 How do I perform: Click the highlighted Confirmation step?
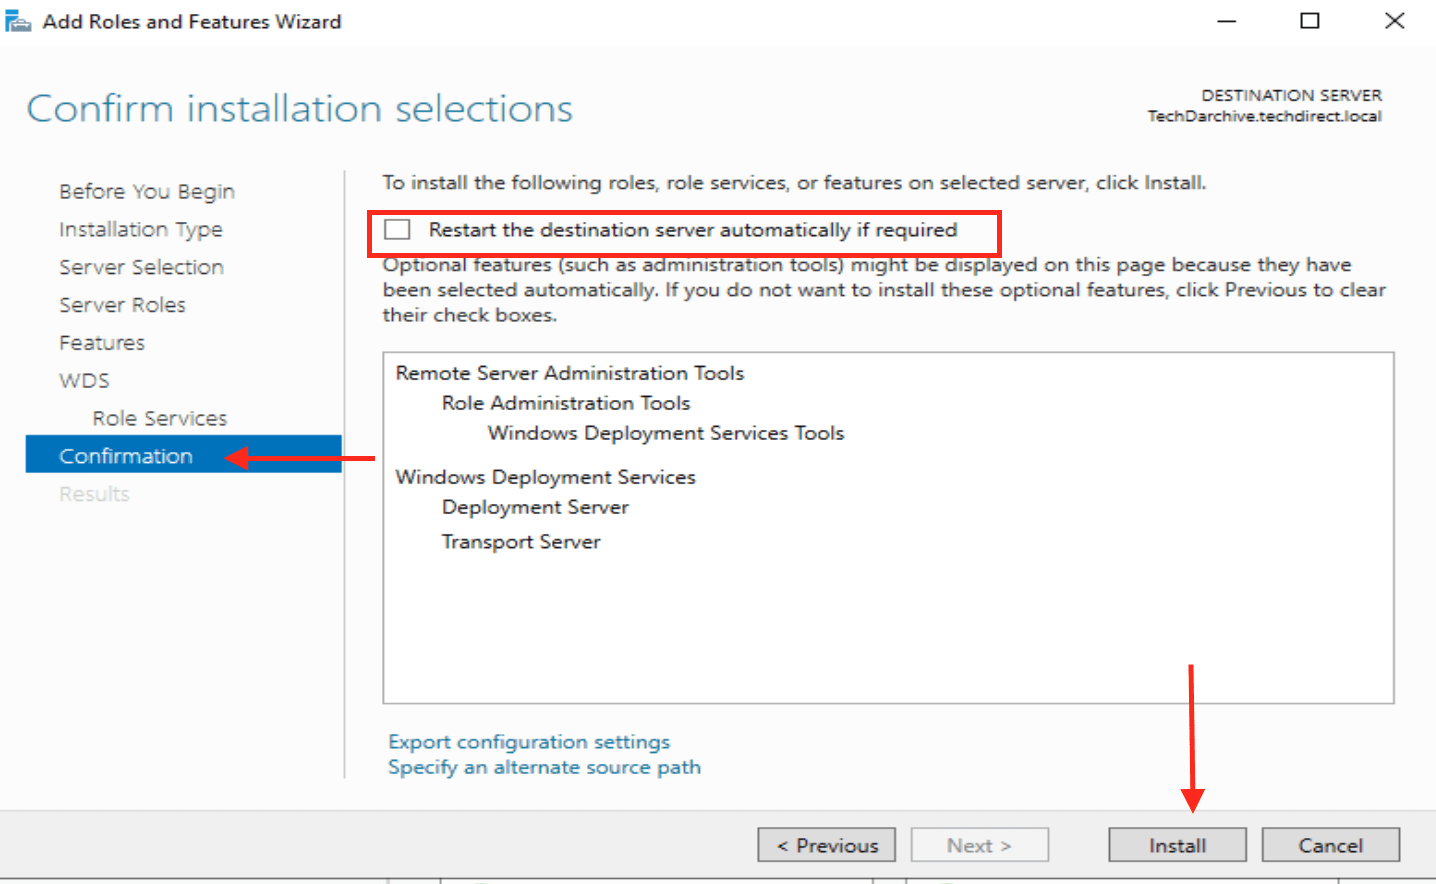[126, 456]
